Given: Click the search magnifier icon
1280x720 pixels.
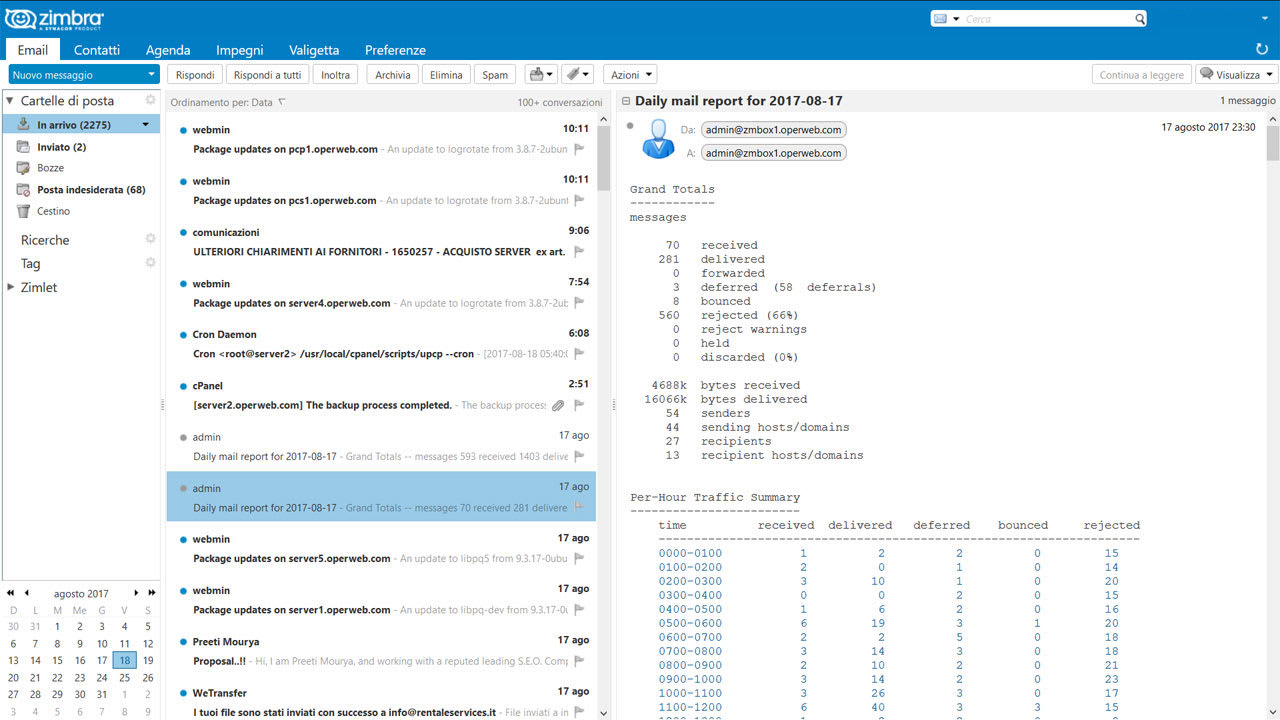Looking at the screenshot, I should pyautogui.click(x=1140, y=19).
